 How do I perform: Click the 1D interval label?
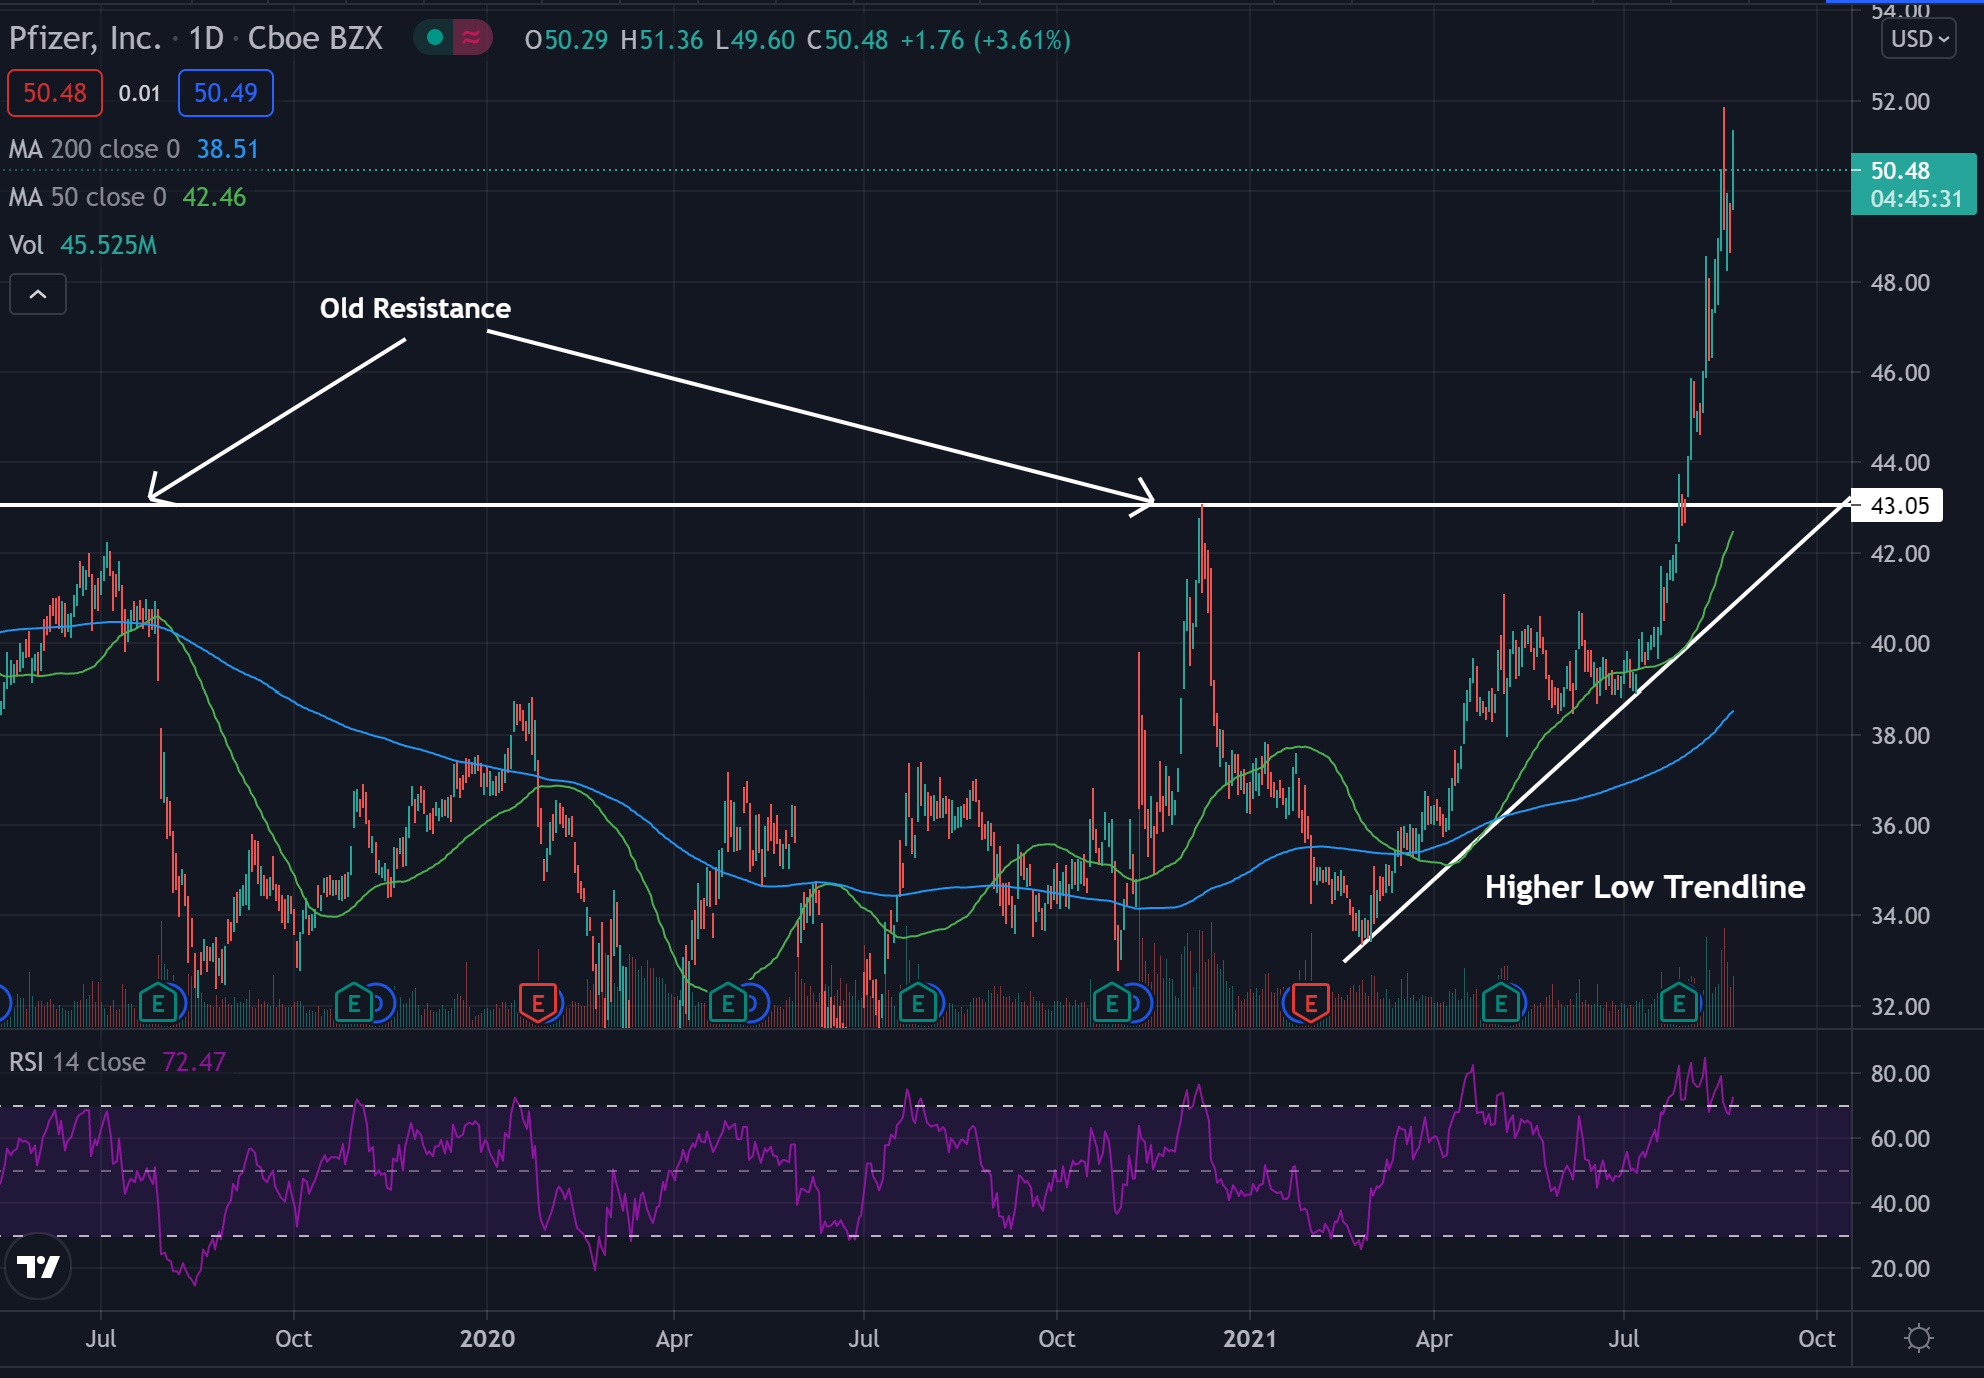click(206, 38)
